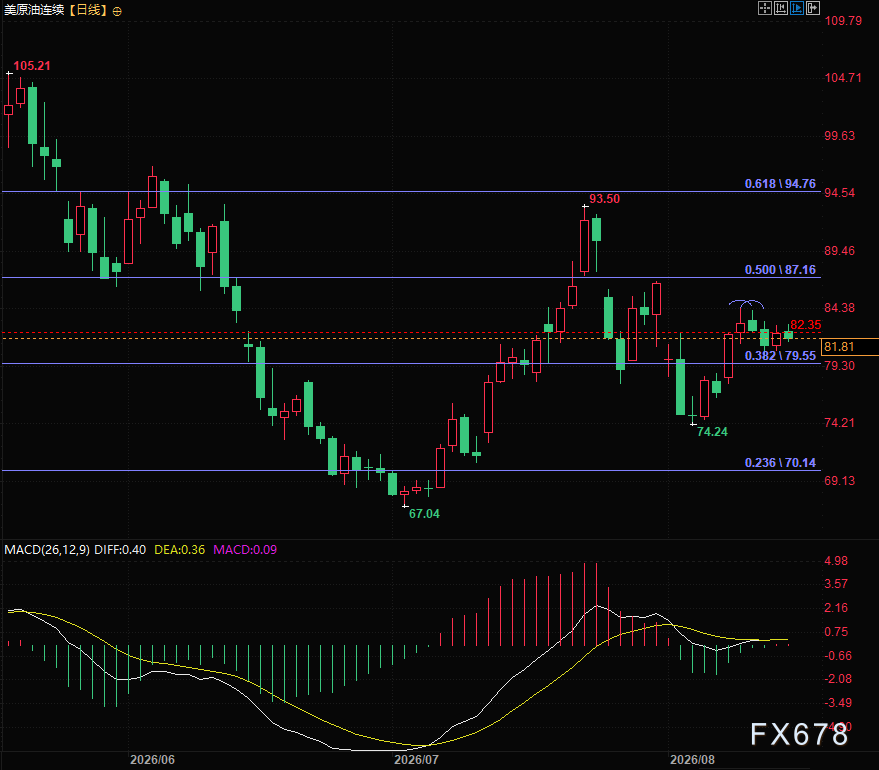Click 4.98 on the MACD axis
879x770 pixels.
[836, 560]
